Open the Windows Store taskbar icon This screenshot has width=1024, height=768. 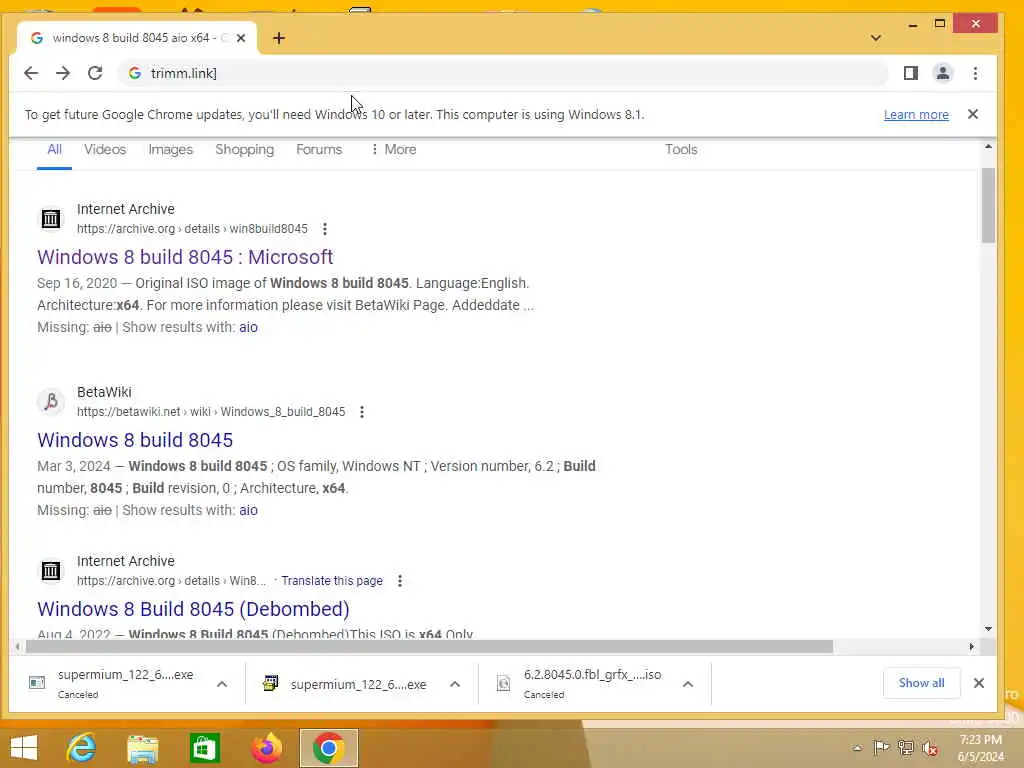click(x=204, y=748)
